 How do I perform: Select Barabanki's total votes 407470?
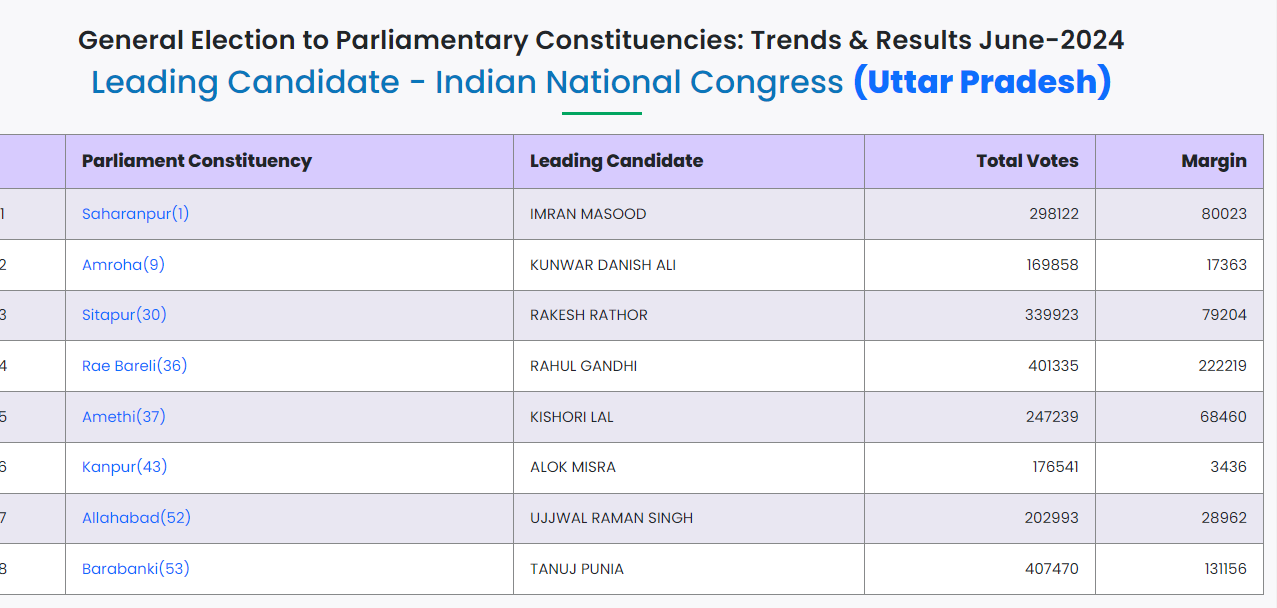[x=1053, y=569]
